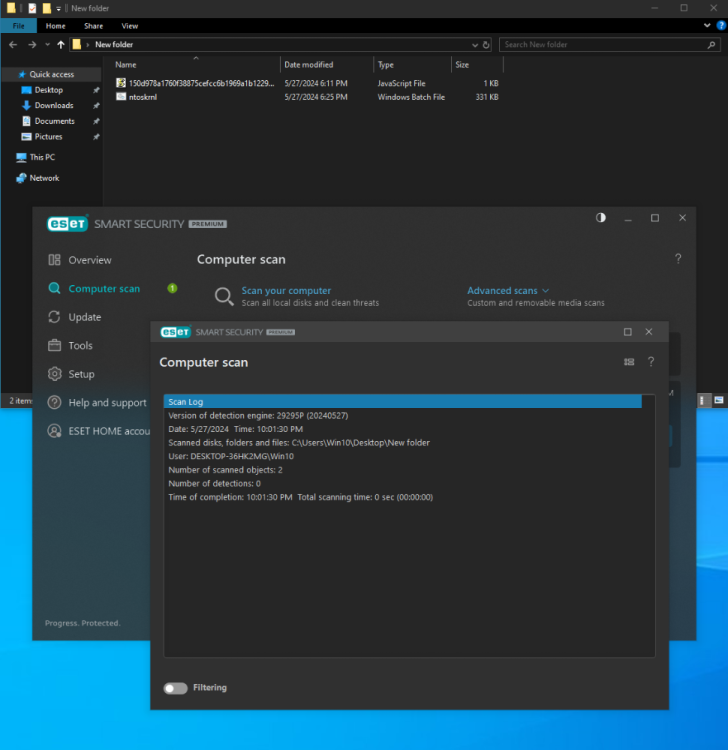Image resolution: width=728 pixels, height=750 pixels.
Task: Click the Help and support question icon
Action: [55, 402]
